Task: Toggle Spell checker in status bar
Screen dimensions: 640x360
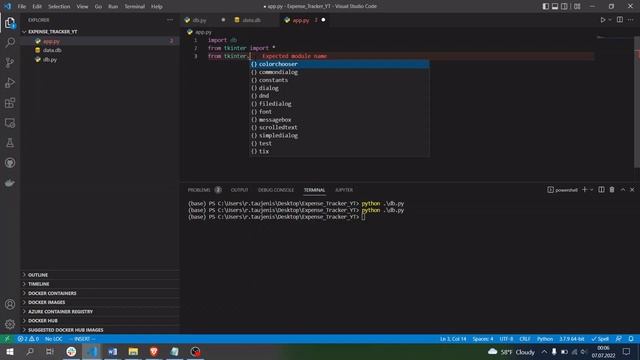Action: (600, 339)
